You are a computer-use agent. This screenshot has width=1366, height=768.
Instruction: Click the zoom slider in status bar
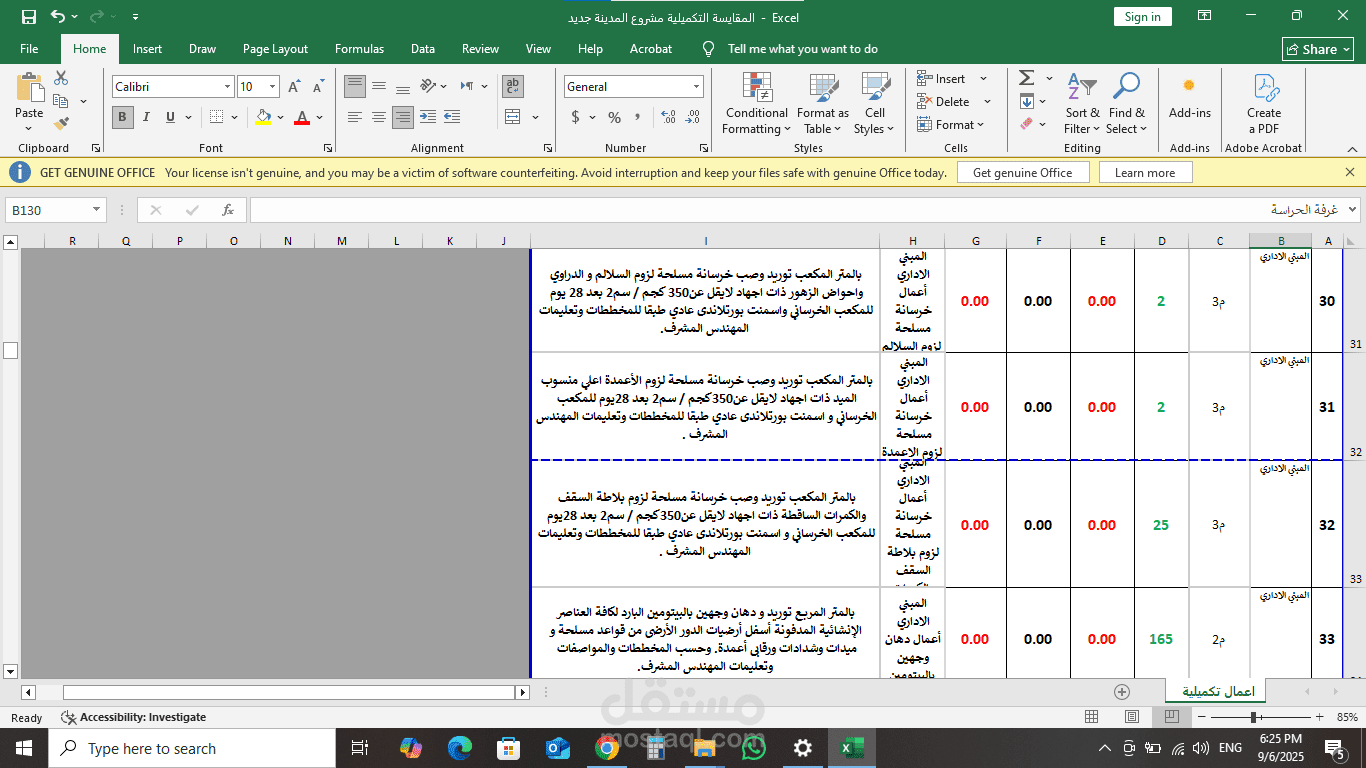coord(1254,717)
